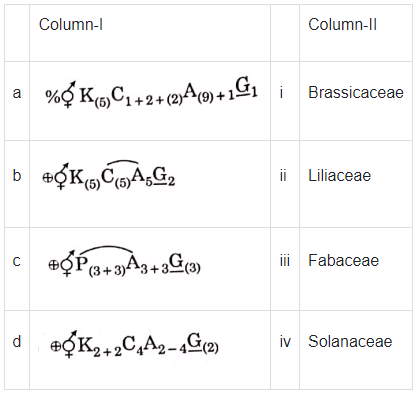
Task: Click the Fabaceae family name
Action: 343,260
